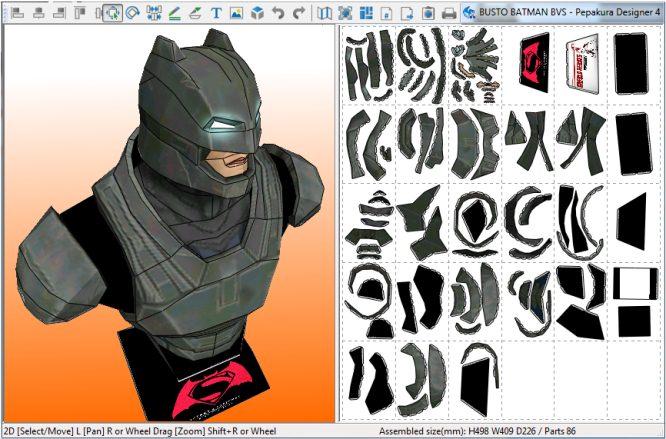The image size is (666, 439).
Task: Click the small page document icon
Action: (x=386, y=13)
